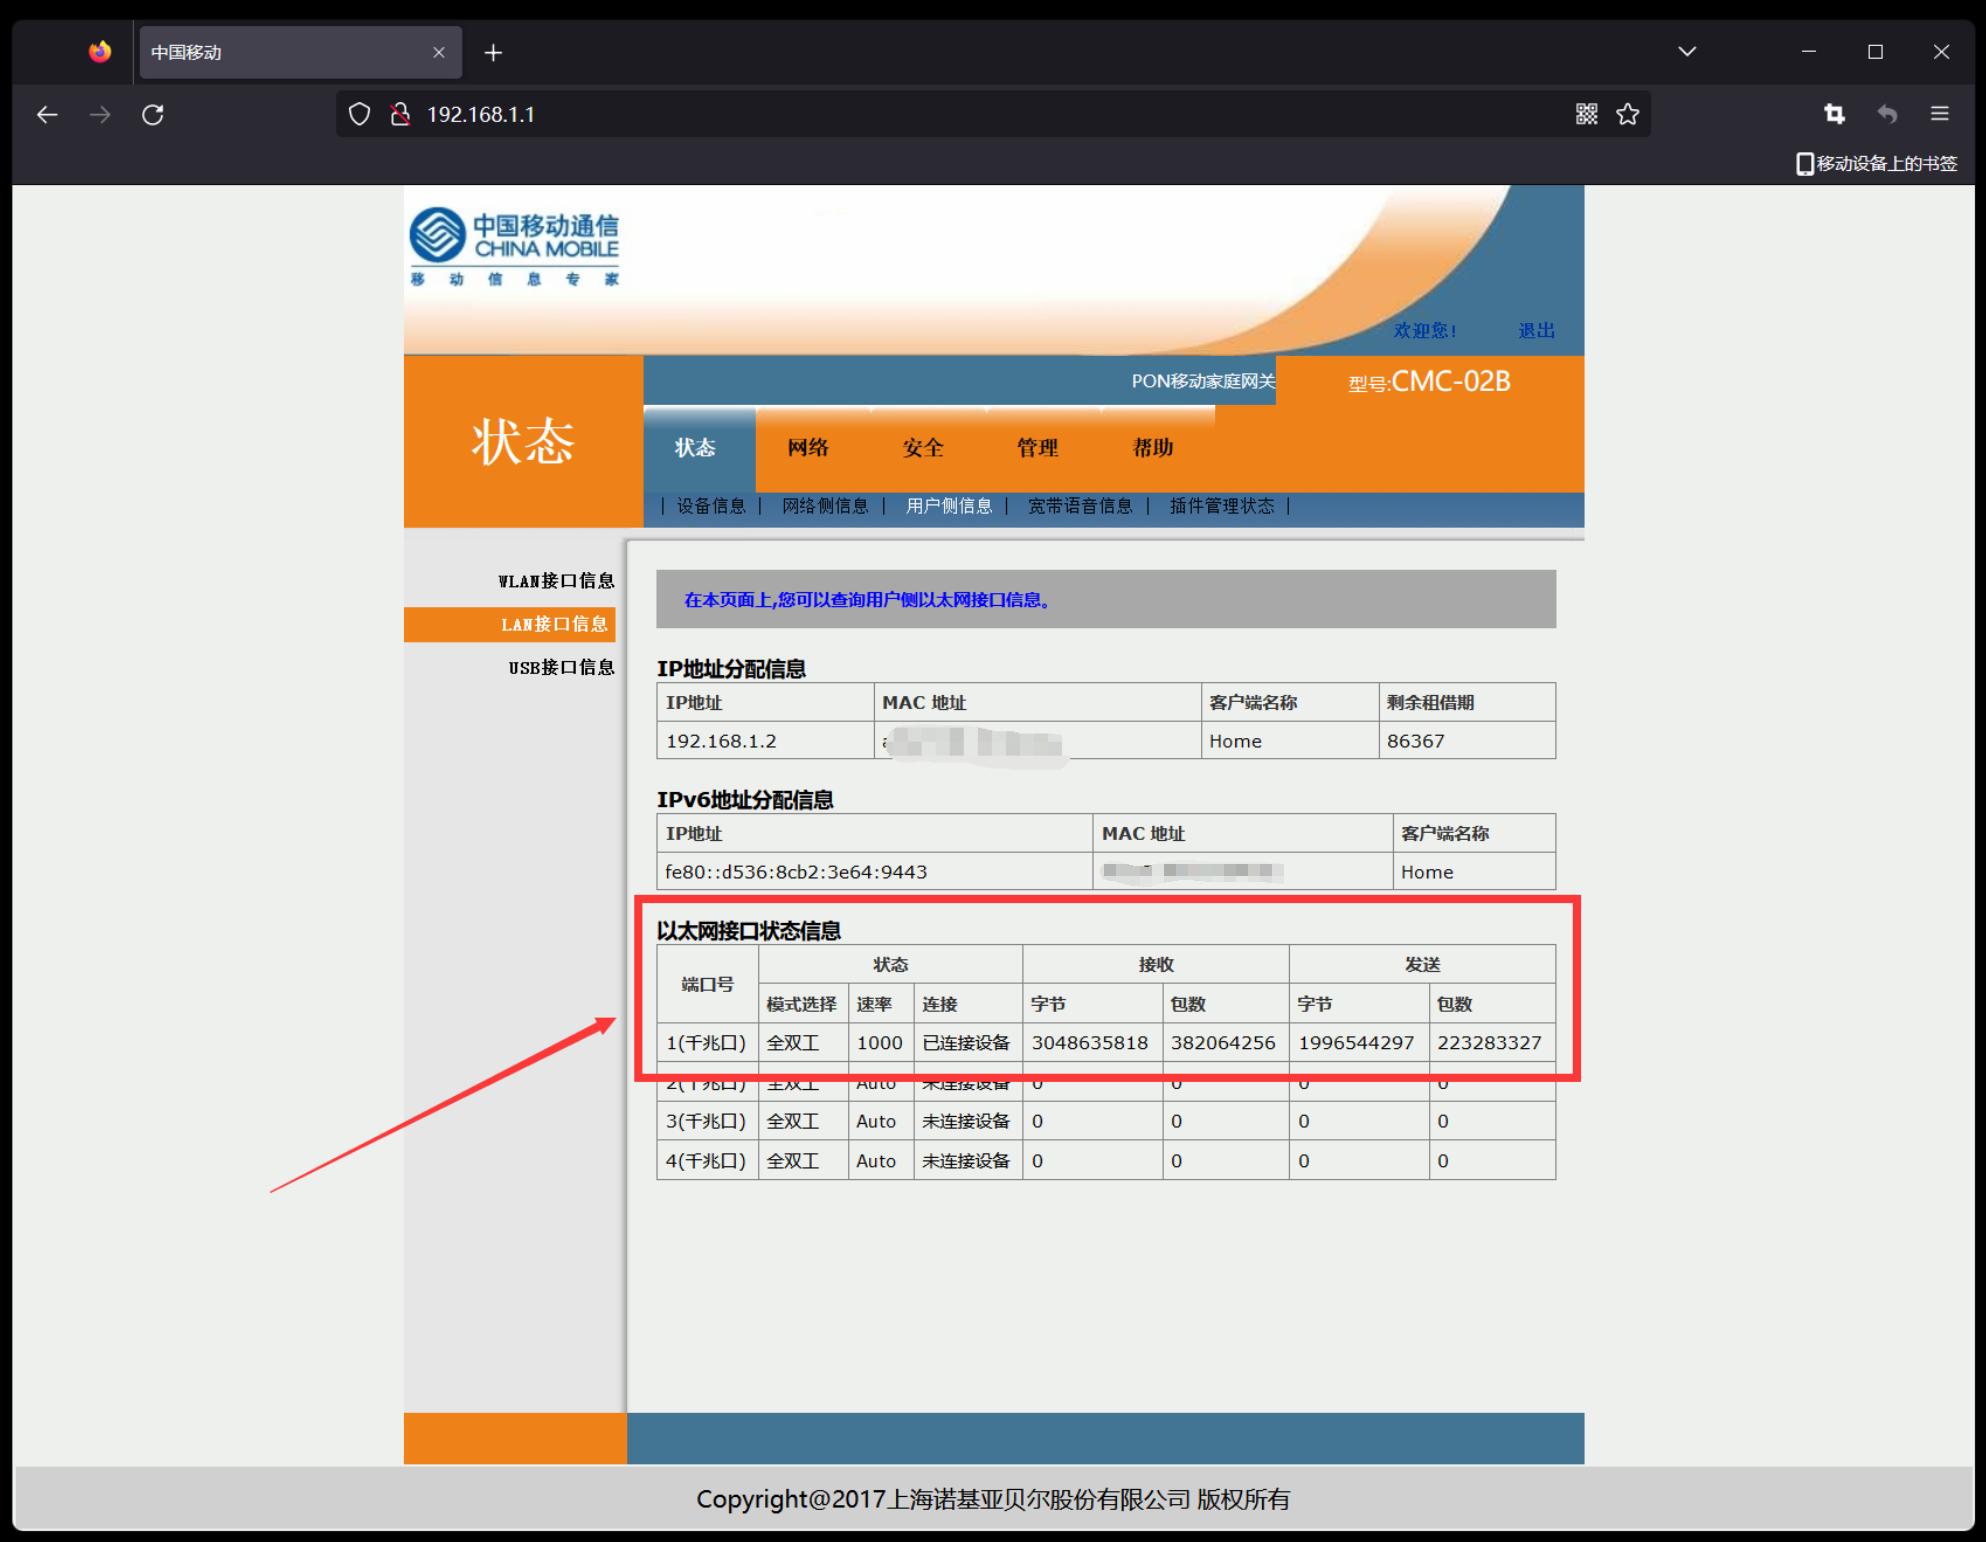
Task: Click the tracking protection shield icon
Action: [359, 115]
